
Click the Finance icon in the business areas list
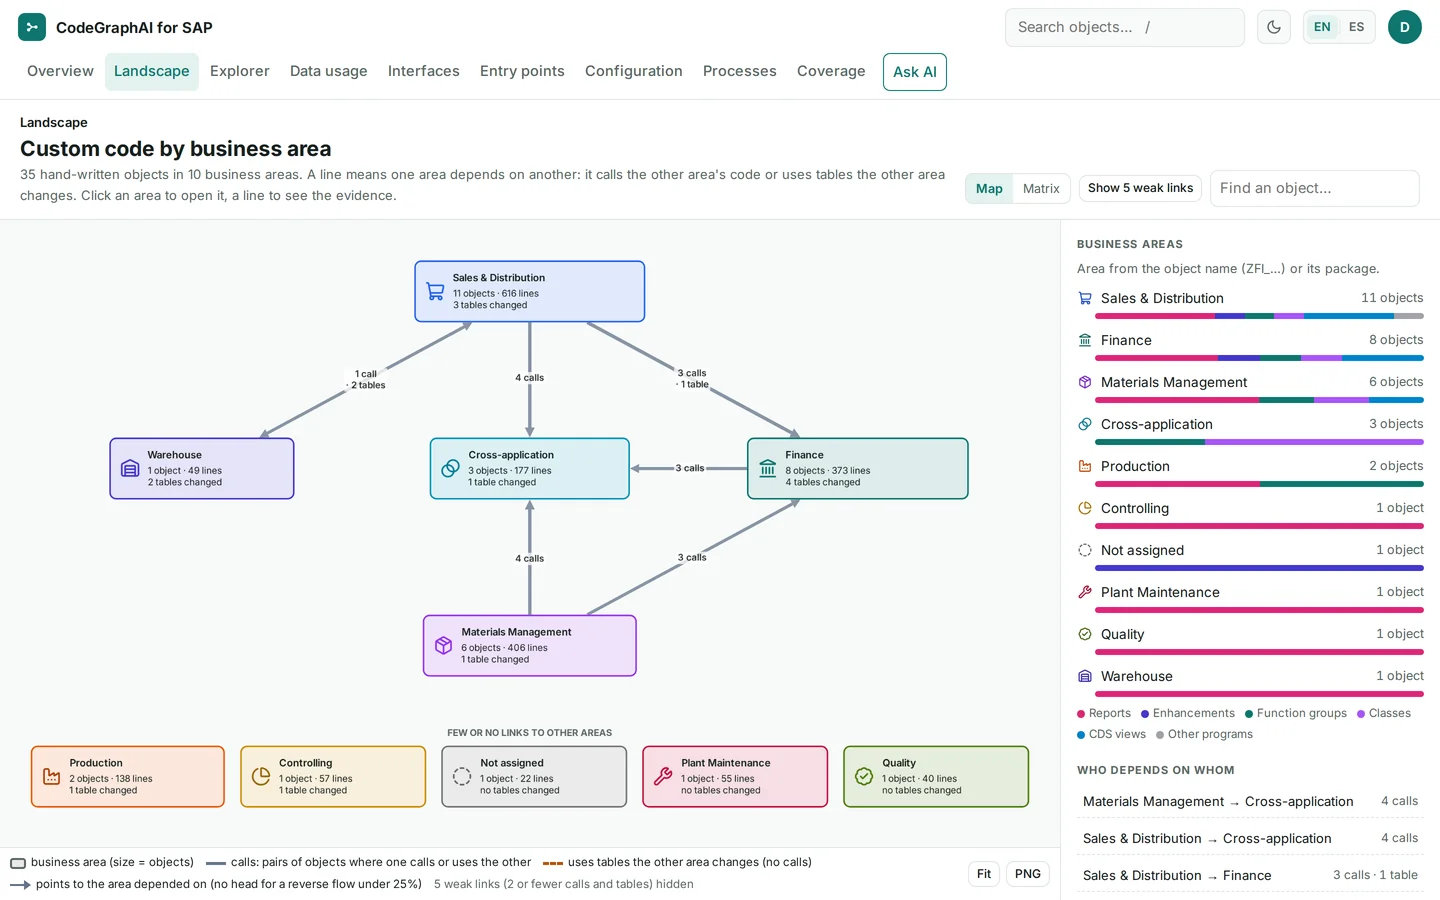[1085, 340]
